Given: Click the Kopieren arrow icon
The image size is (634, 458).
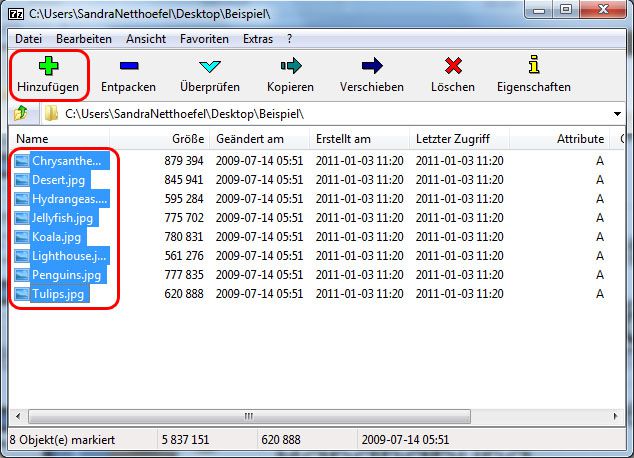Looking at the screenshot, I should [x=291, y=65].
